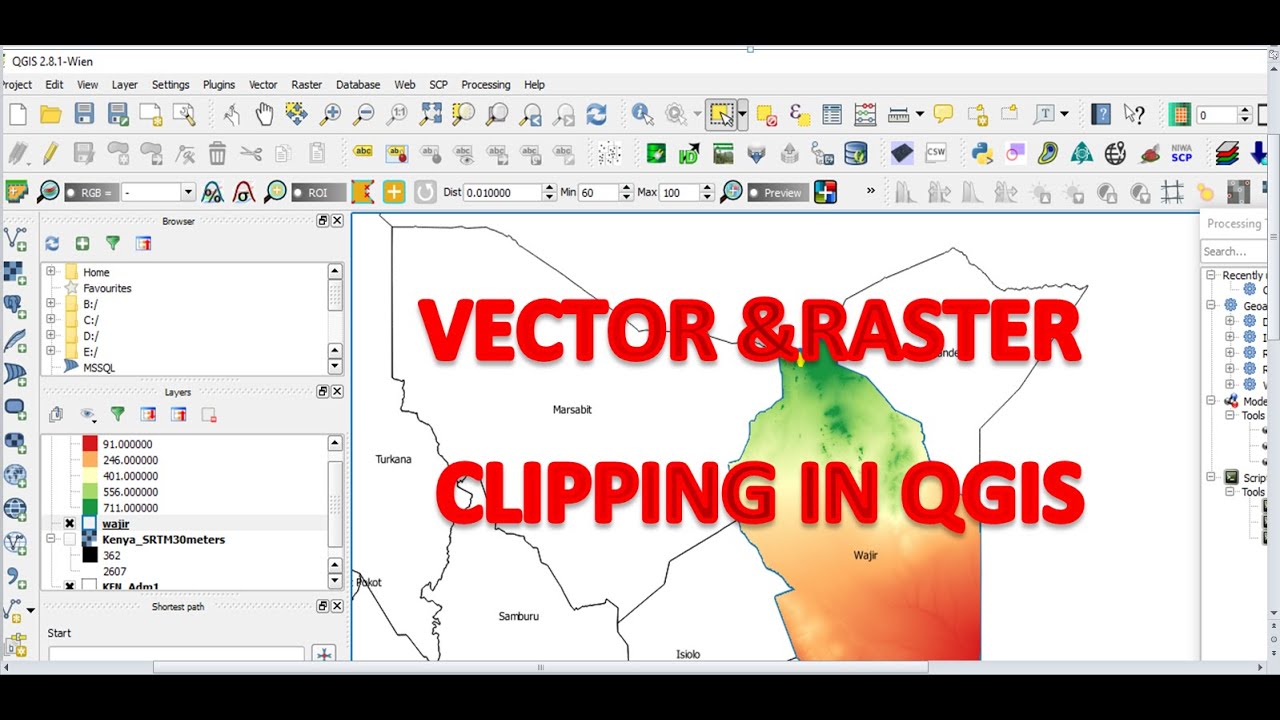The height and width of the screenshot is (720, 1280).
Task: Click the Add Vector Layer sidebar icon
Action: (x=15, y=239)
